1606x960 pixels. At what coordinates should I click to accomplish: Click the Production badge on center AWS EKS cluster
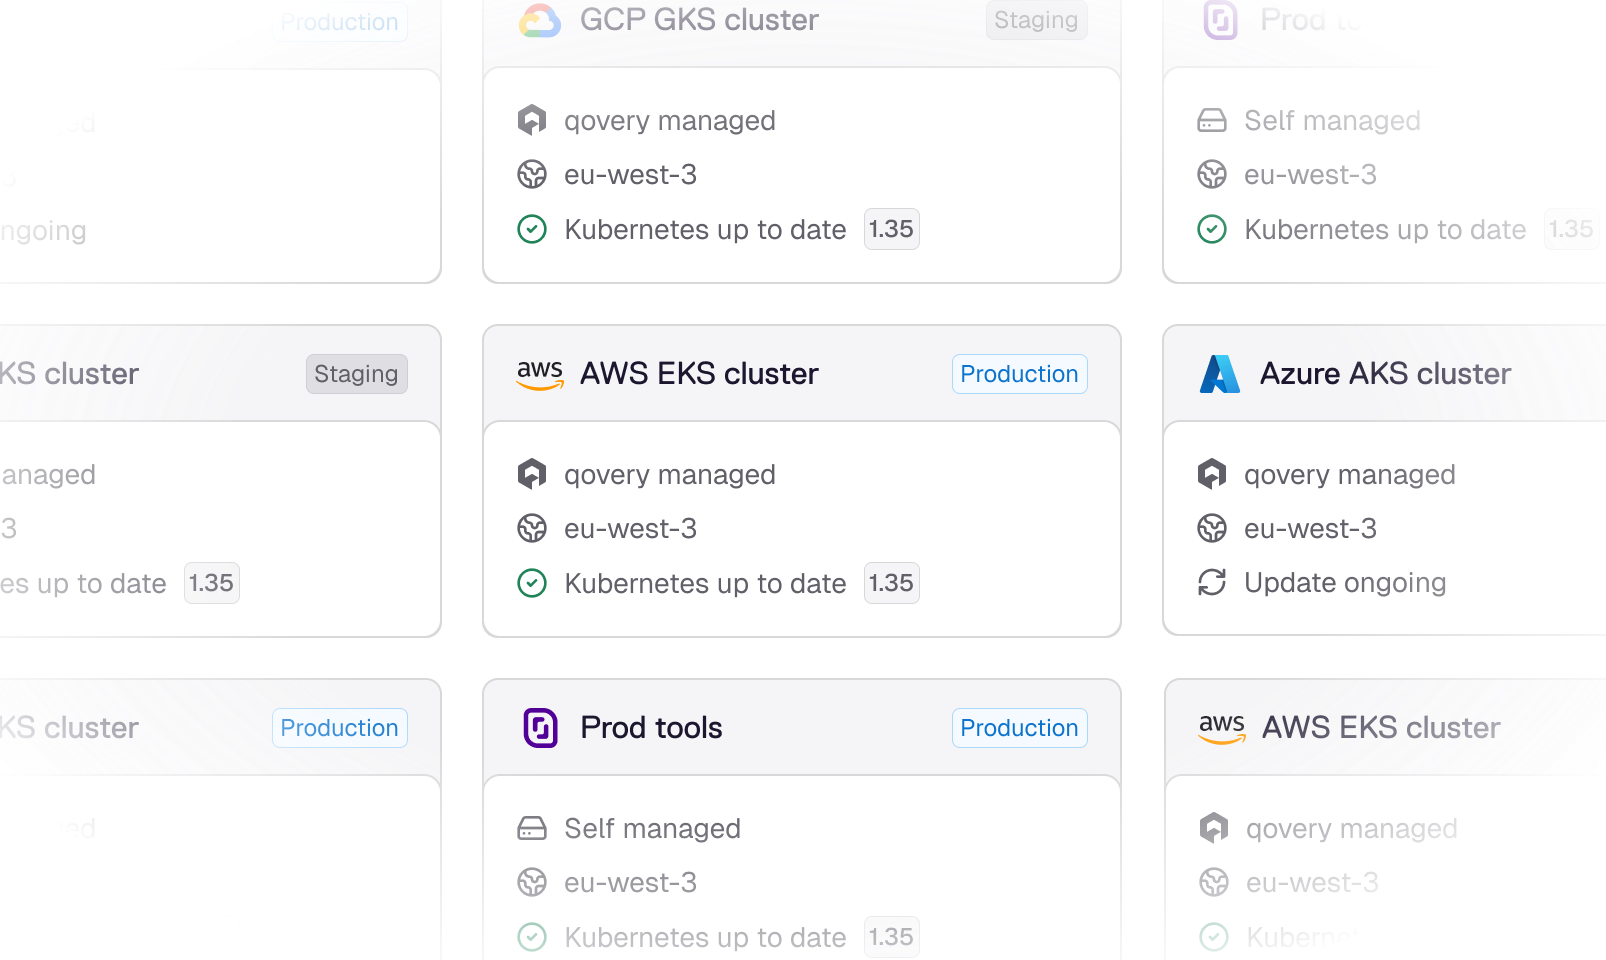1019,374
